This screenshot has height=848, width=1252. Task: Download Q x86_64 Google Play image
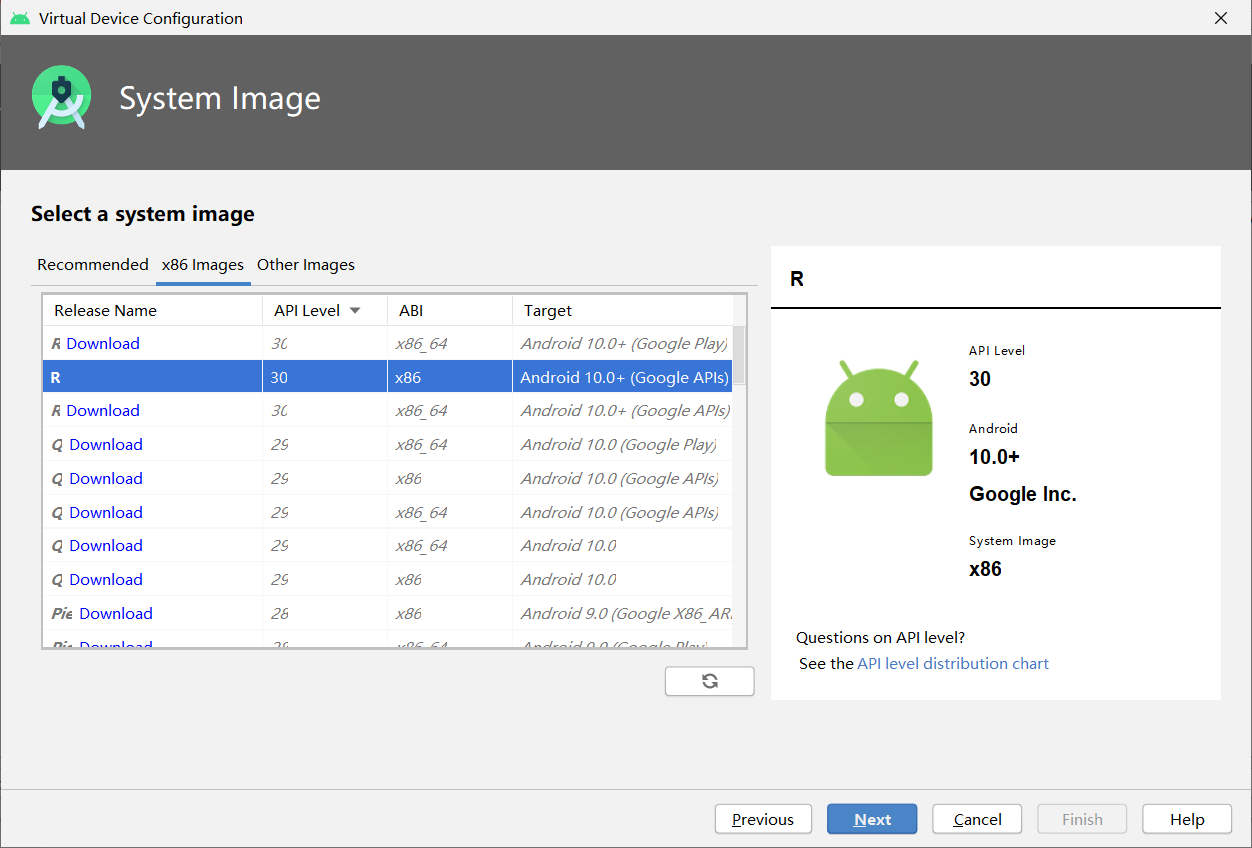click(106, 444)
